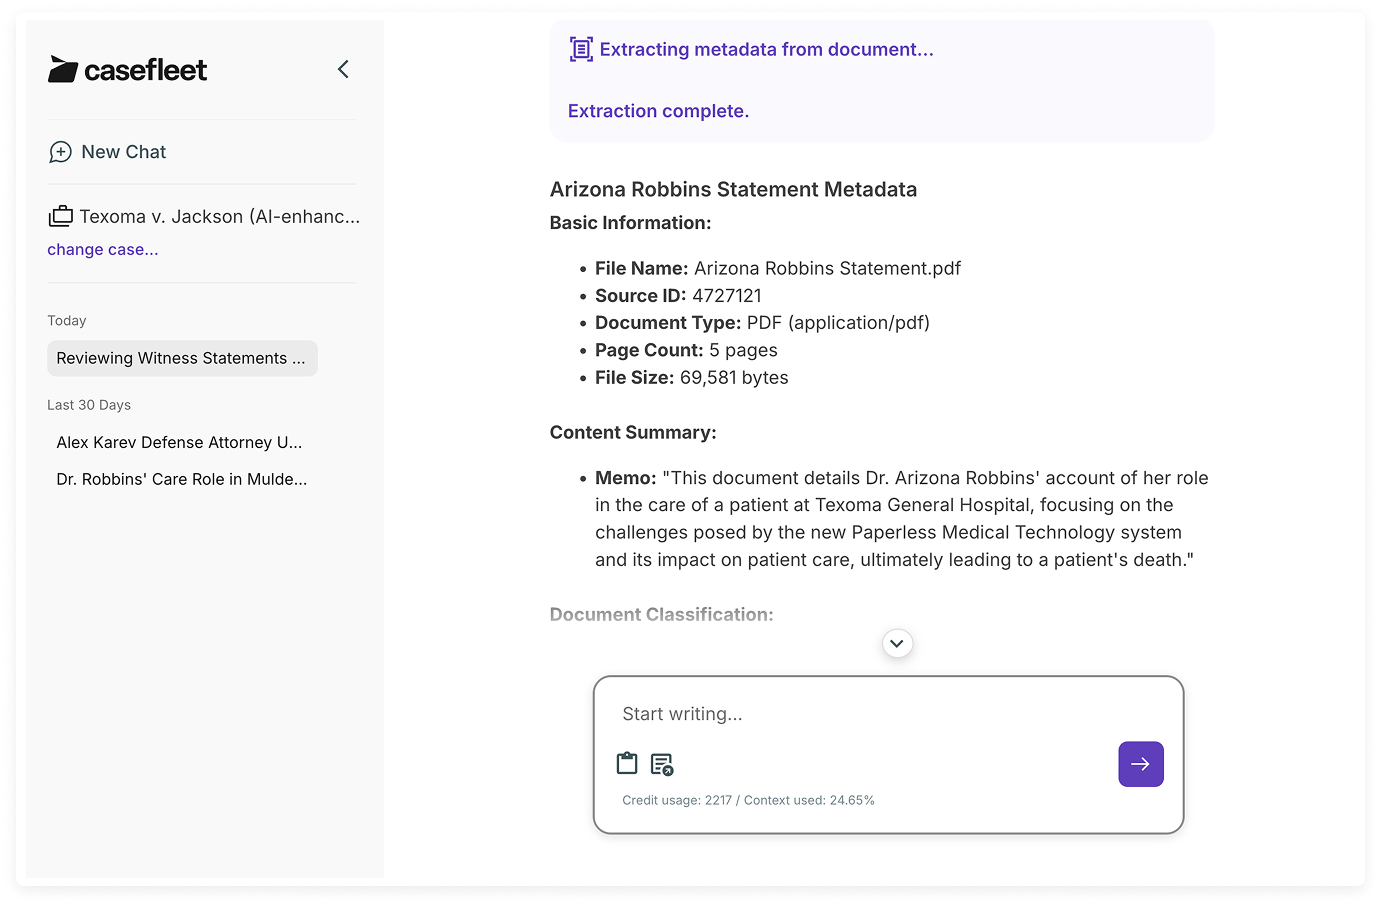Click the metadata extraction icon in the status banner
This screenshot has height=906, width=1381.
point(580,48)
